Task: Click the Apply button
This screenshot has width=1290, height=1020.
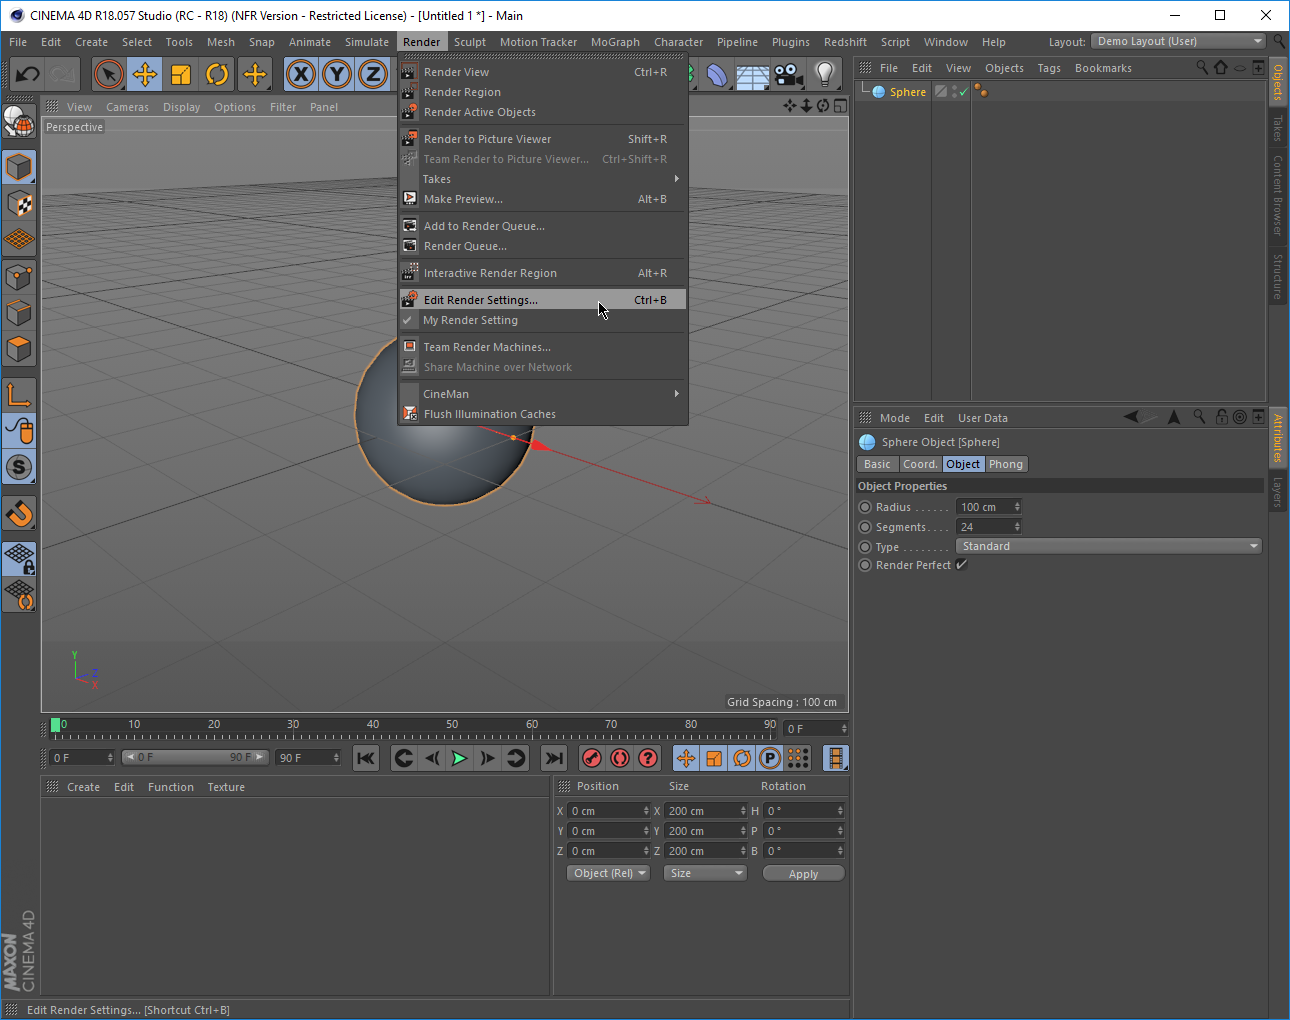Action: [x=803, y=873]
